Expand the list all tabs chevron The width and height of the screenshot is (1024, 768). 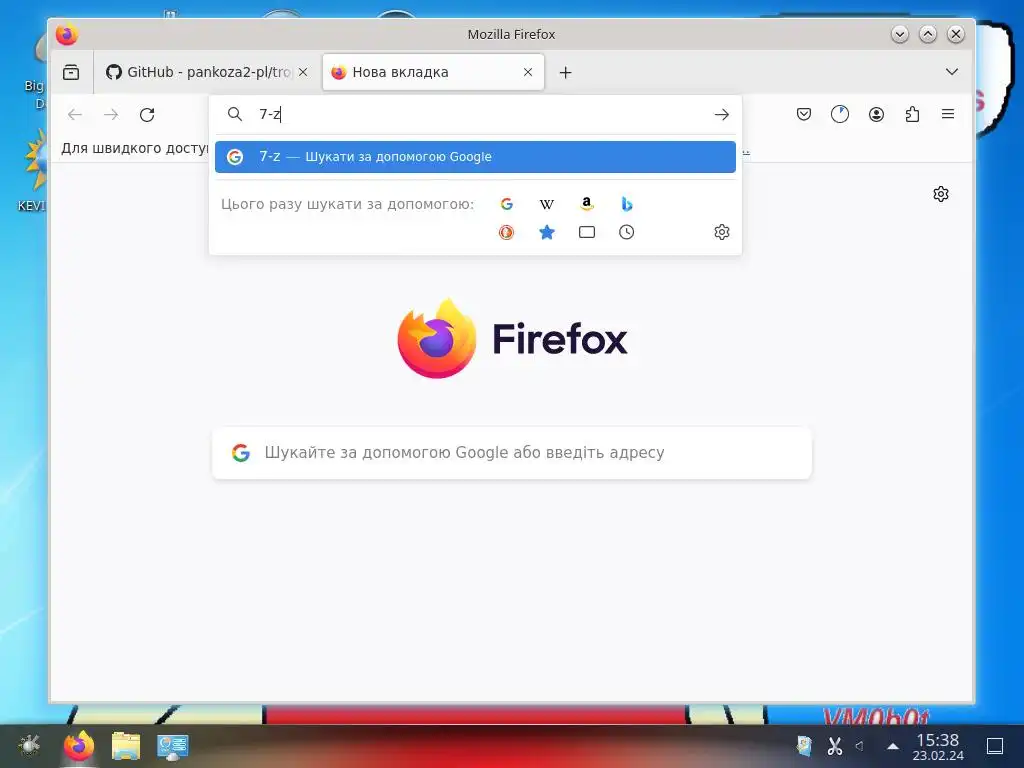(952, 72)
